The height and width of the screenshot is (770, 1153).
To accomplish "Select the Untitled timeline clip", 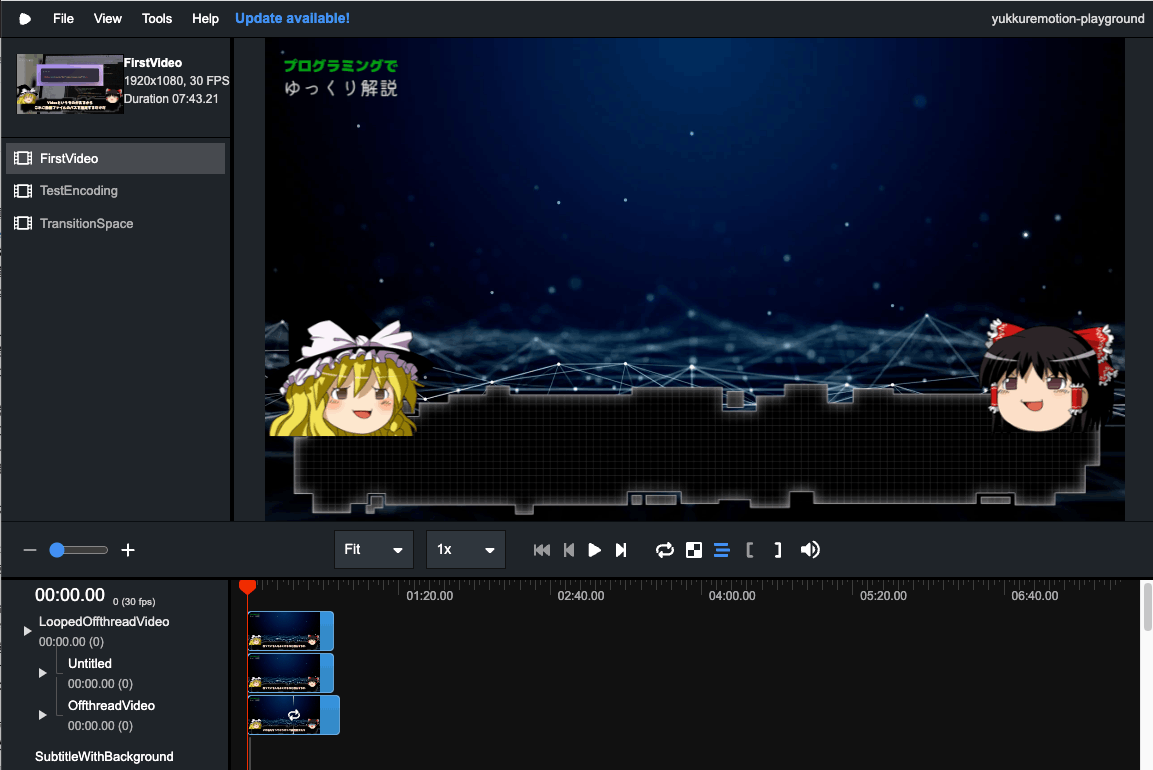I will pos(290,673).
